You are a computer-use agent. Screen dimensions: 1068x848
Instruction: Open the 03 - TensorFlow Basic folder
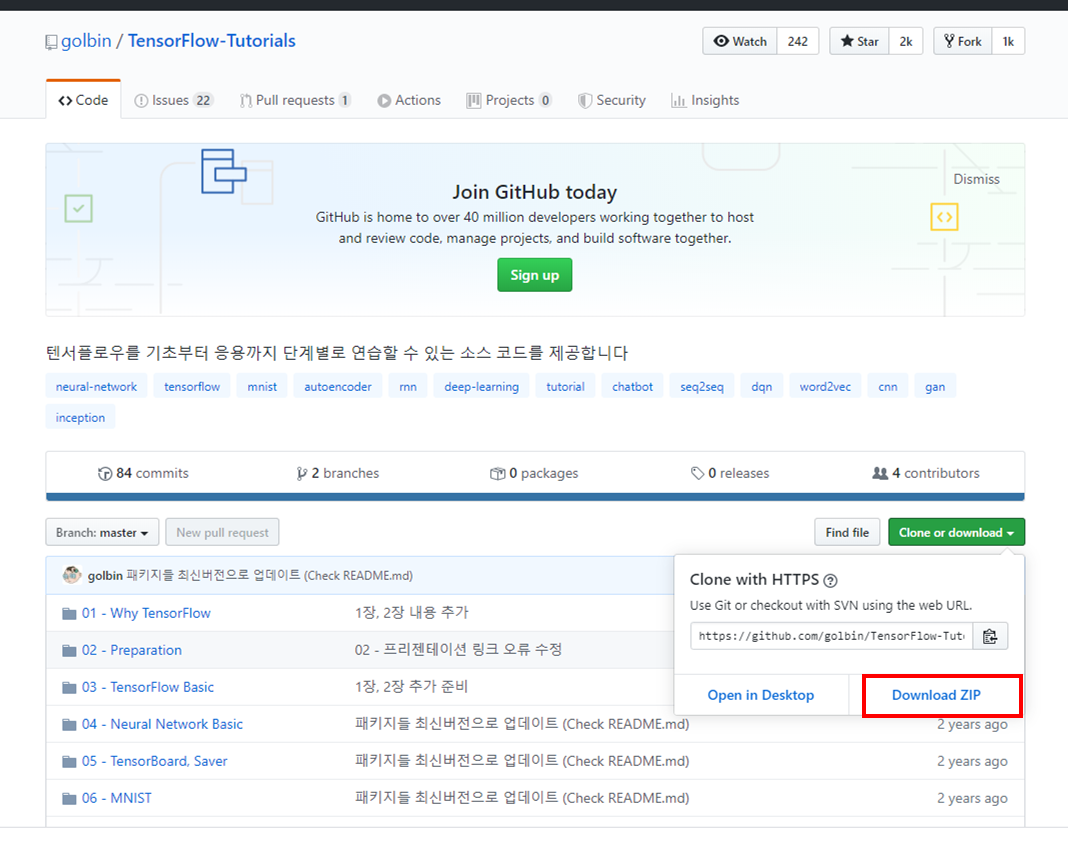148,687
